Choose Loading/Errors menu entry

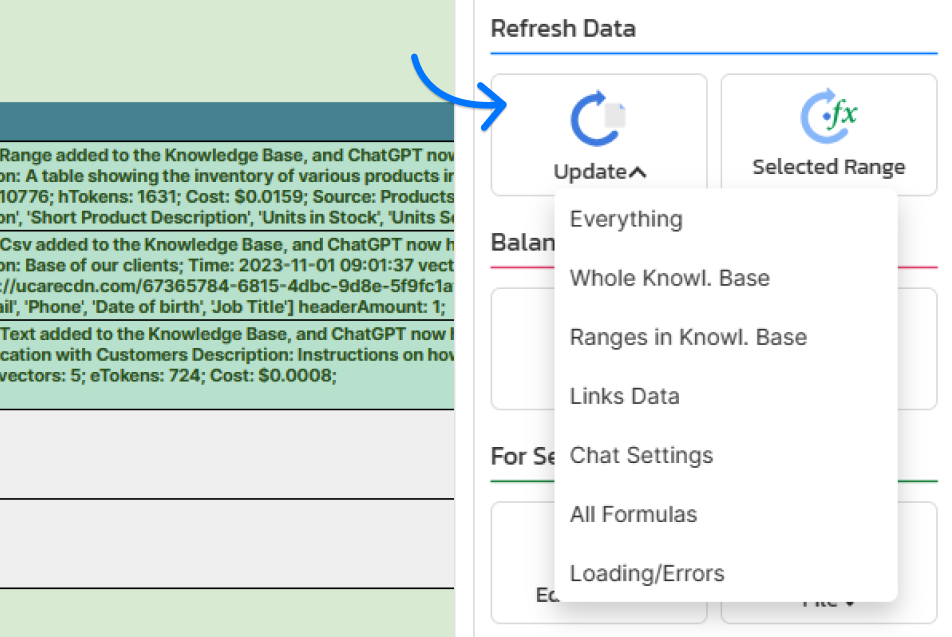click(647, 573)
